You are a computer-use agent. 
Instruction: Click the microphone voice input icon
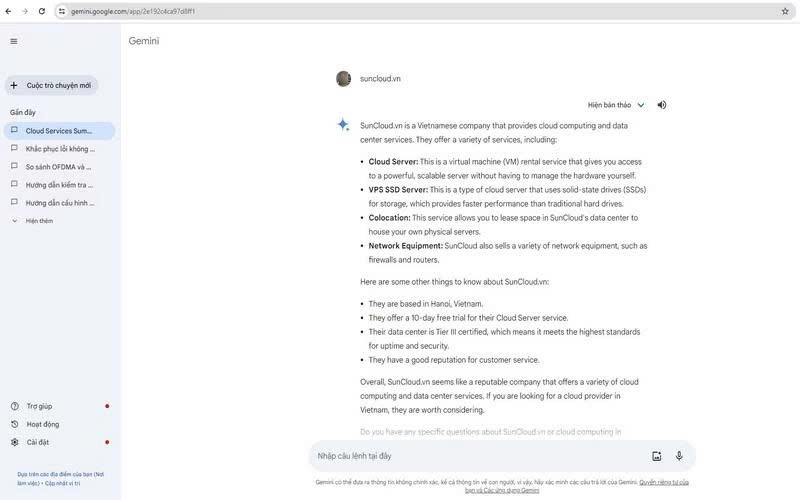(679, 456)
